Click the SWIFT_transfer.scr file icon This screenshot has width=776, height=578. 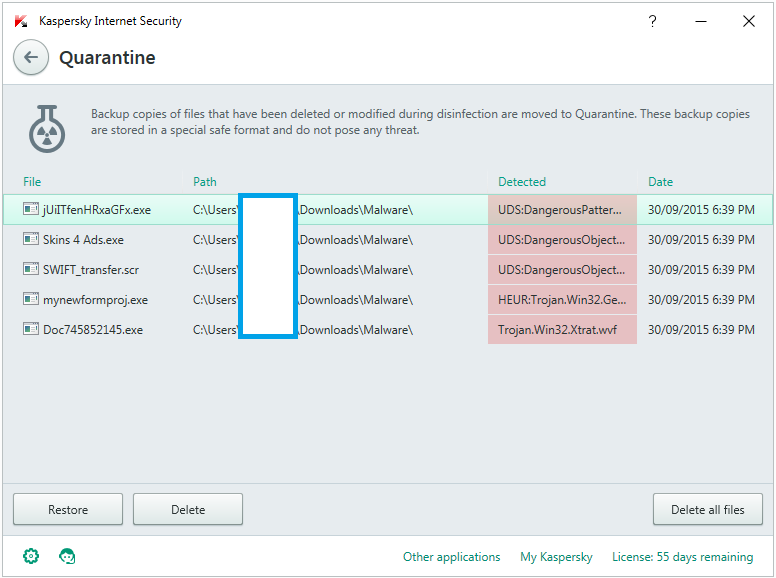point(31,269)
